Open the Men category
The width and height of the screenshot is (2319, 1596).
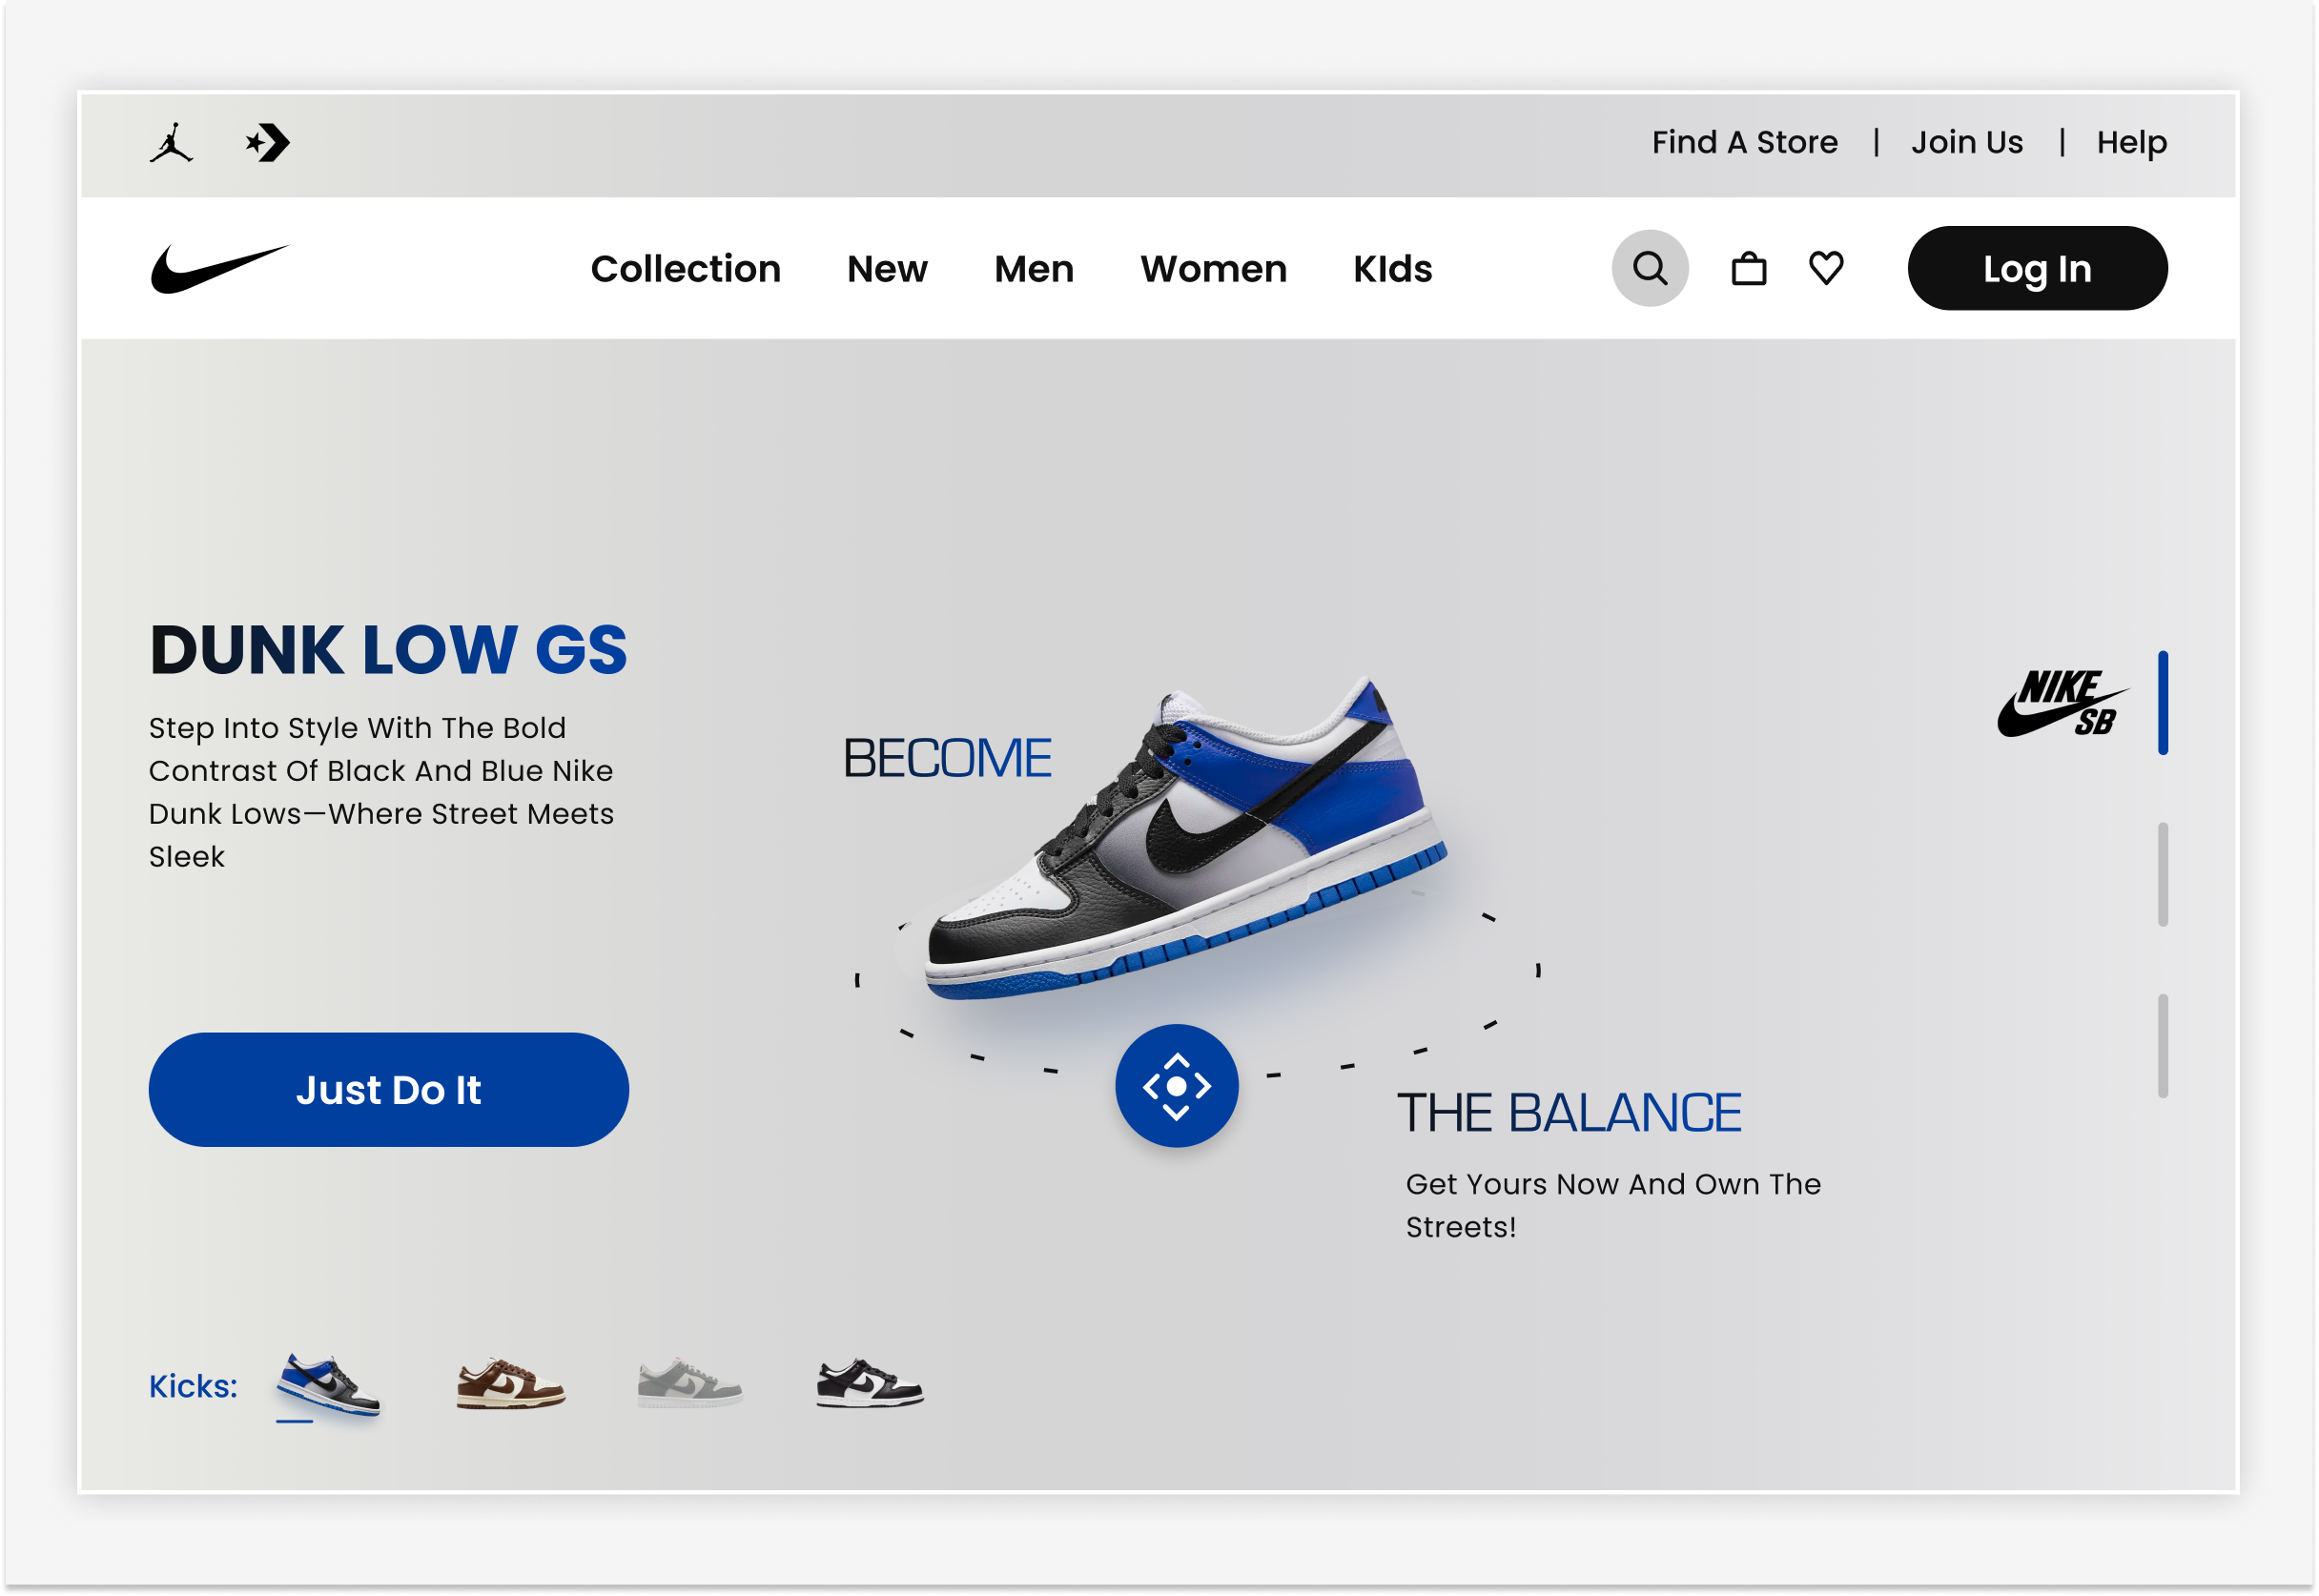point(1034,268)
